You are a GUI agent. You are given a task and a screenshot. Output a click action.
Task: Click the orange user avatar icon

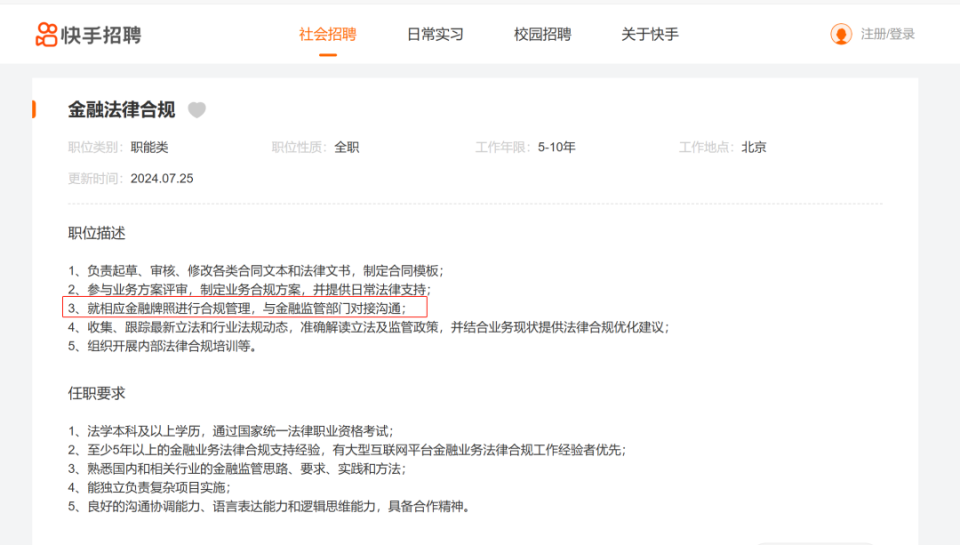click(x=841, y=34)
